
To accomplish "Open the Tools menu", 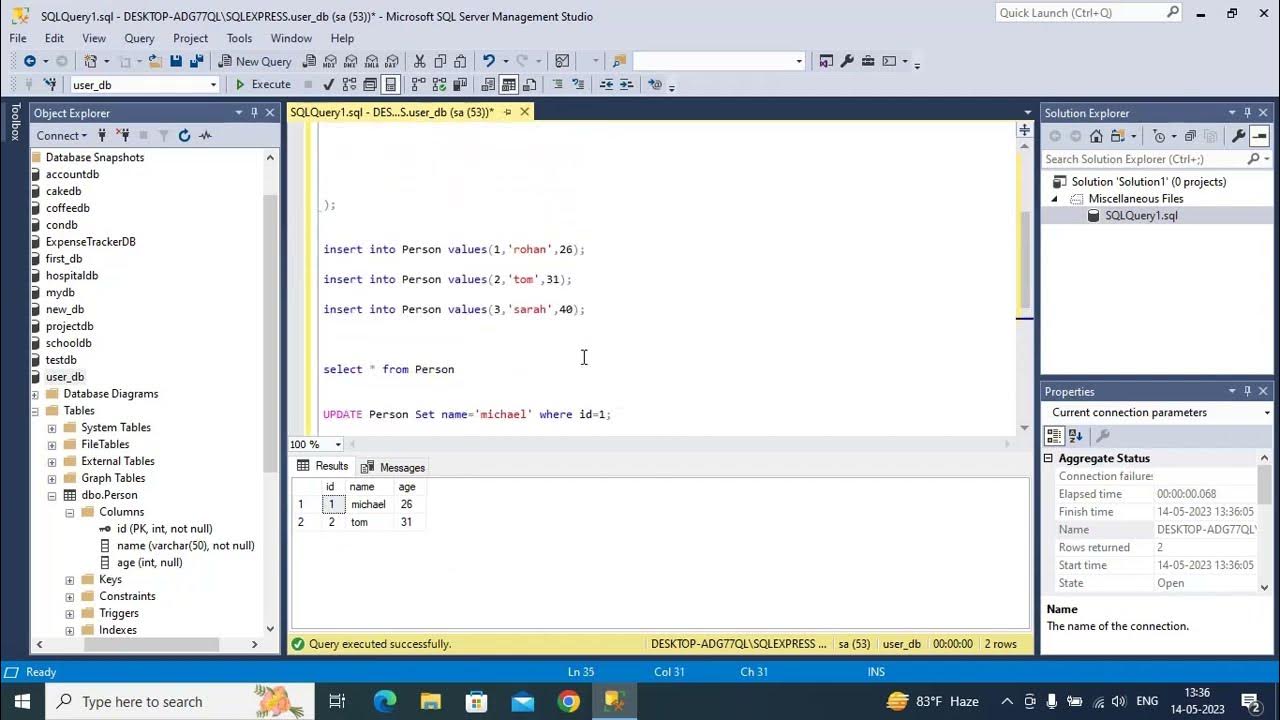I will 239,38.
